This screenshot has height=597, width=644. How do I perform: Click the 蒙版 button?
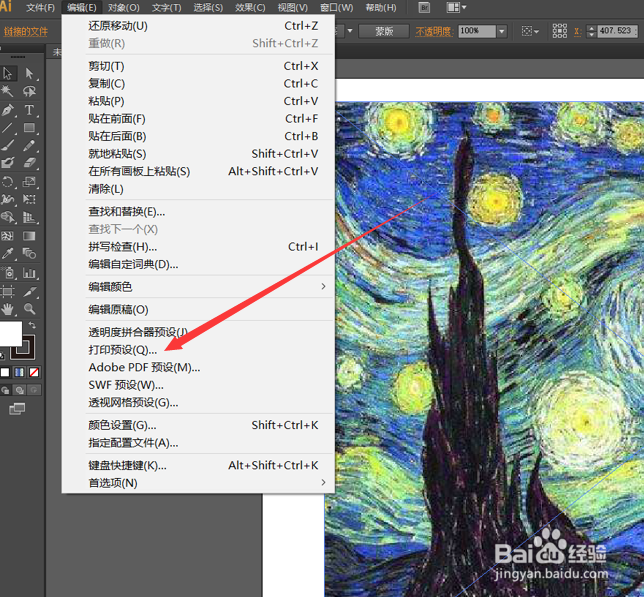tap(384, 31)
